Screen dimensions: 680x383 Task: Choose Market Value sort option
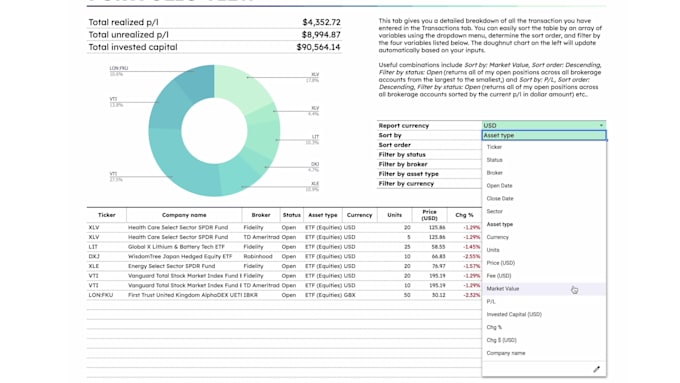coord(544,289)
